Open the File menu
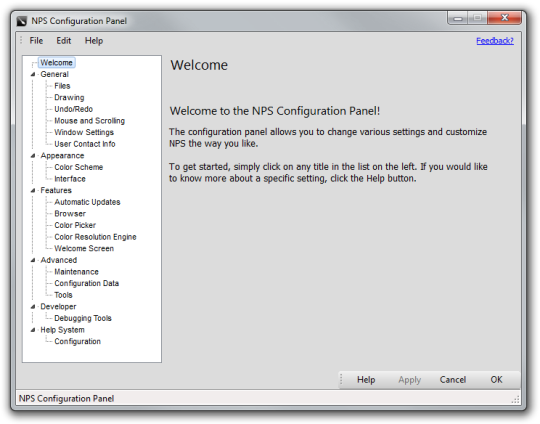 coord(36,41)
